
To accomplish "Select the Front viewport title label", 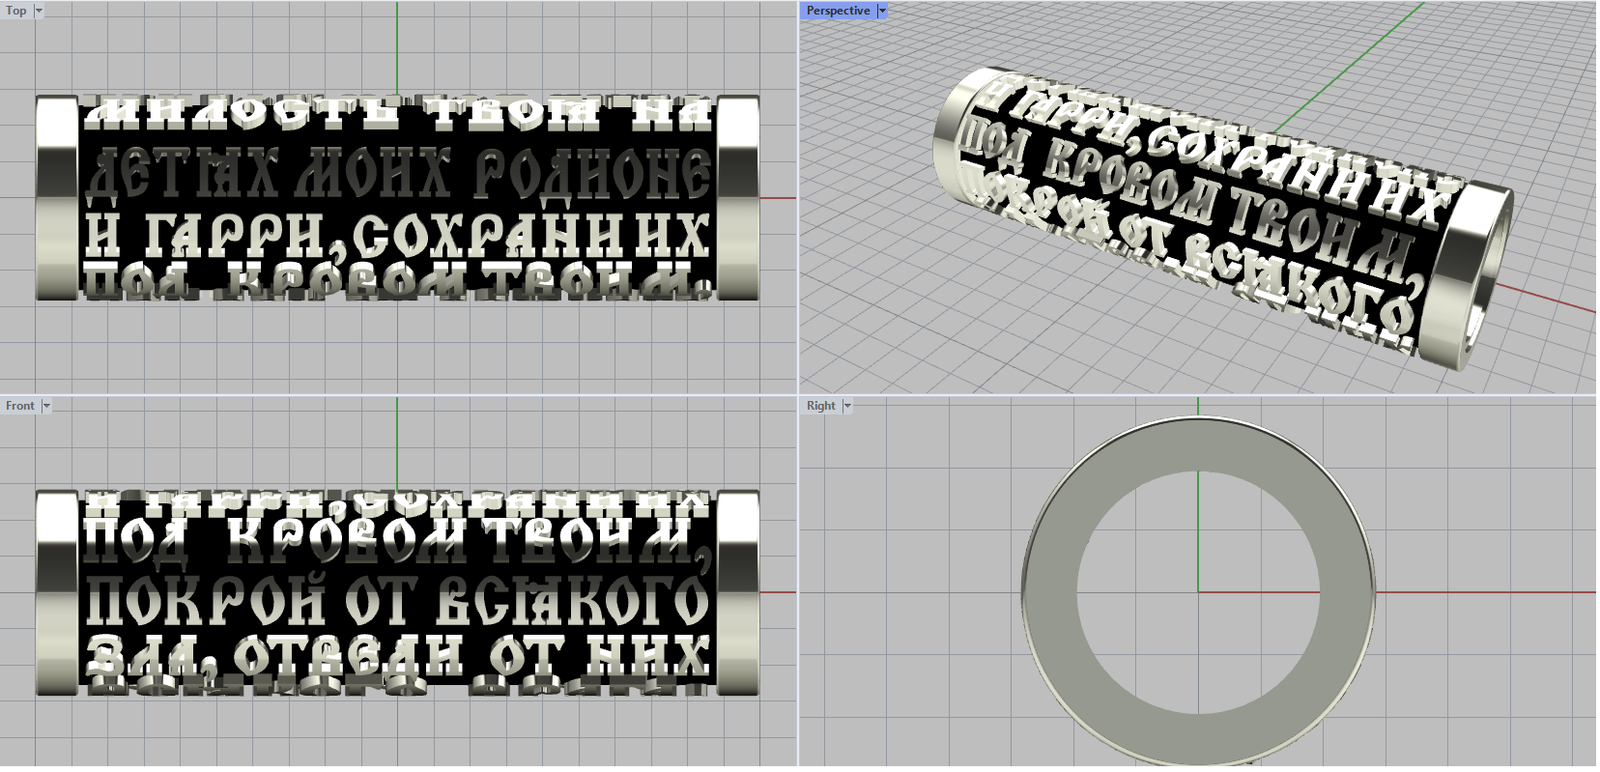I will point(20,405).
